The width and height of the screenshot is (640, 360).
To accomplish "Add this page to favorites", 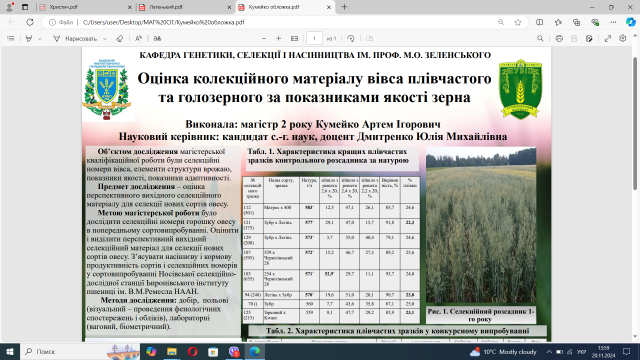I will 518,22.
